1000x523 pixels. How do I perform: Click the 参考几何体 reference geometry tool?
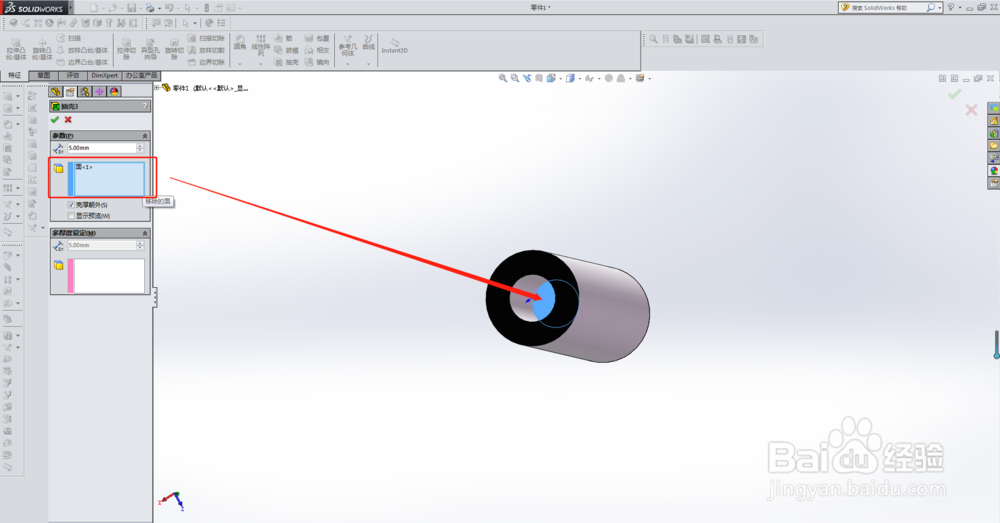[x=348, y=45]
